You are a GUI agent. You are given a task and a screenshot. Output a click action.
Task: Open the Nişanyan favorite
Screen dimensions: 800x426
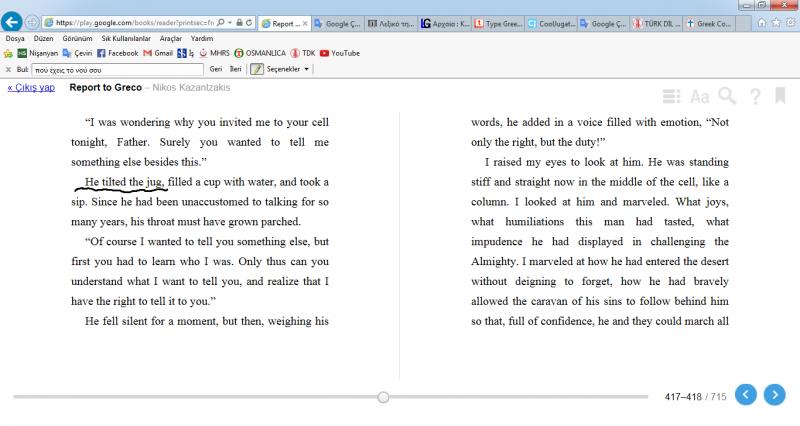pyautogui.click(x=38, y=53)
